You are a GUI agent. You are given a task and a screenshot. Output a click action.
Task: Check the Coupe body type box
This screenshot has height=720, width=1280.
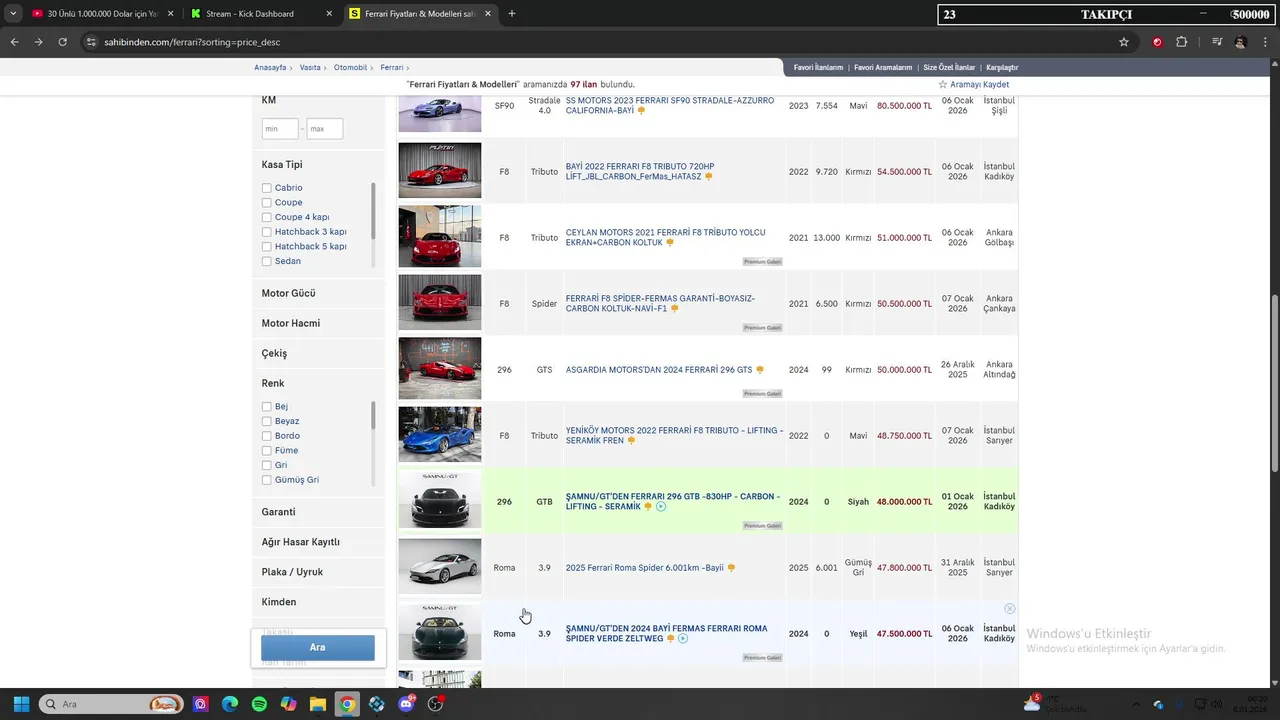(x=267, y=202)
